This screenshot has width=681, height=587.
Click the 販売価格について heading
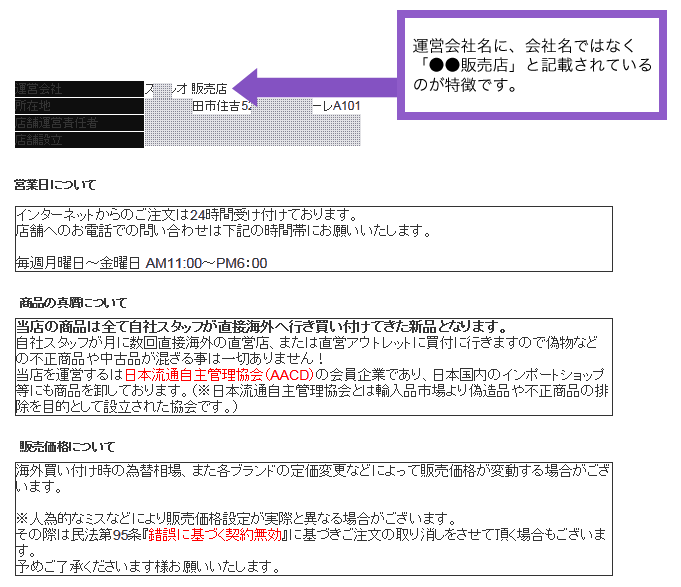67,446
